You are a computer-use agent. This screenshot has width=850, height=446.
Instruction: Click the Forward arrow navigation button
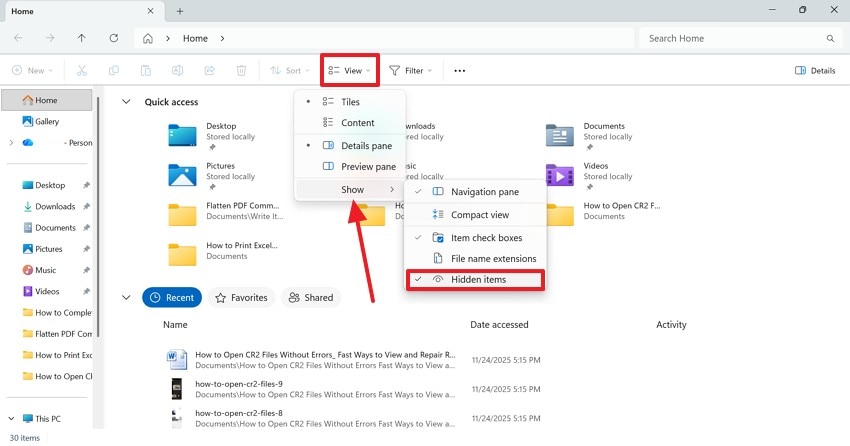(50, 38)
